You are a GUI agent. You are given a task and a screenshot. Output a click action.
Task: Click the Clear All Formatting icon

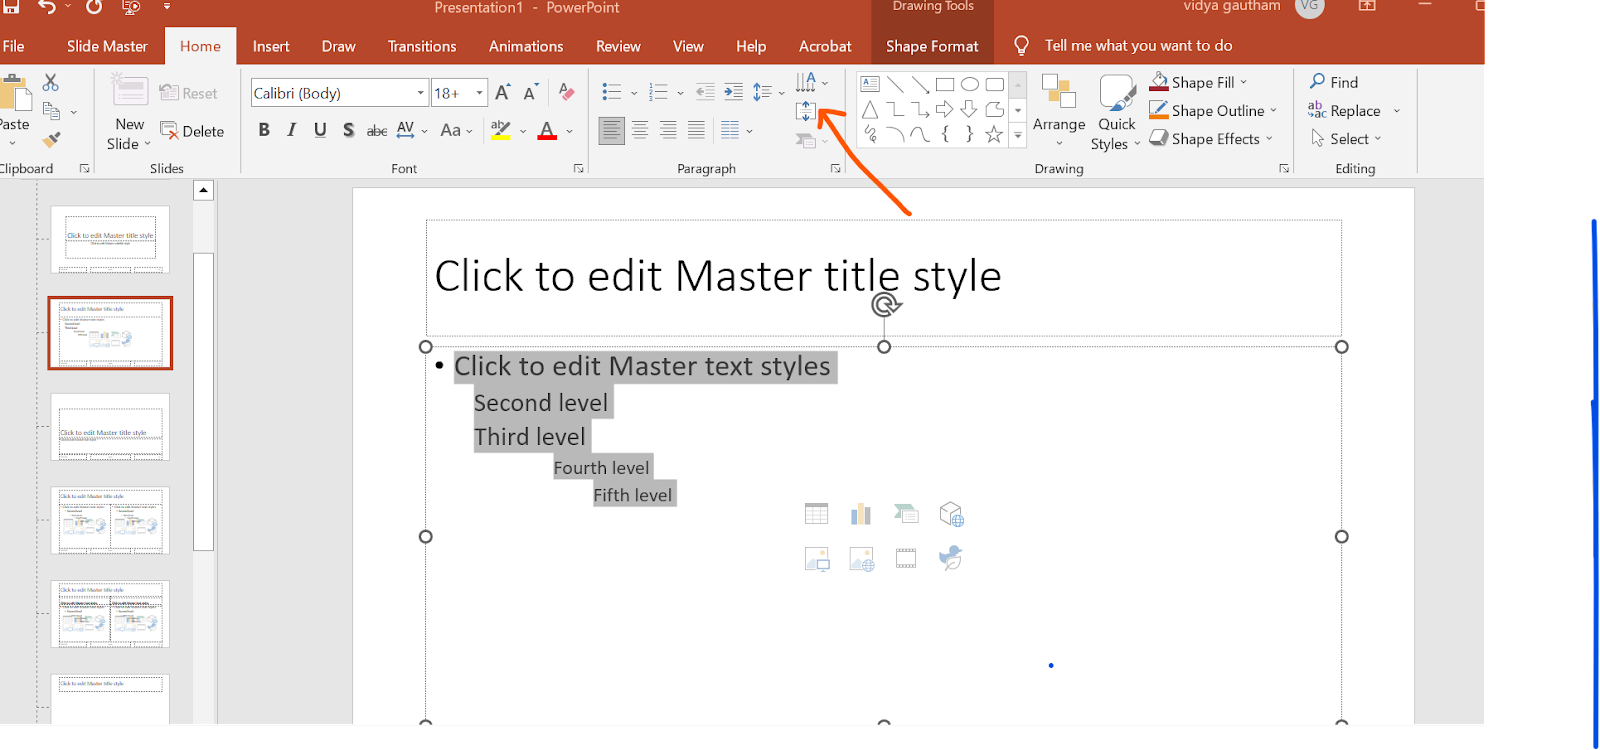pyautogui.click(x=566, y=92)
